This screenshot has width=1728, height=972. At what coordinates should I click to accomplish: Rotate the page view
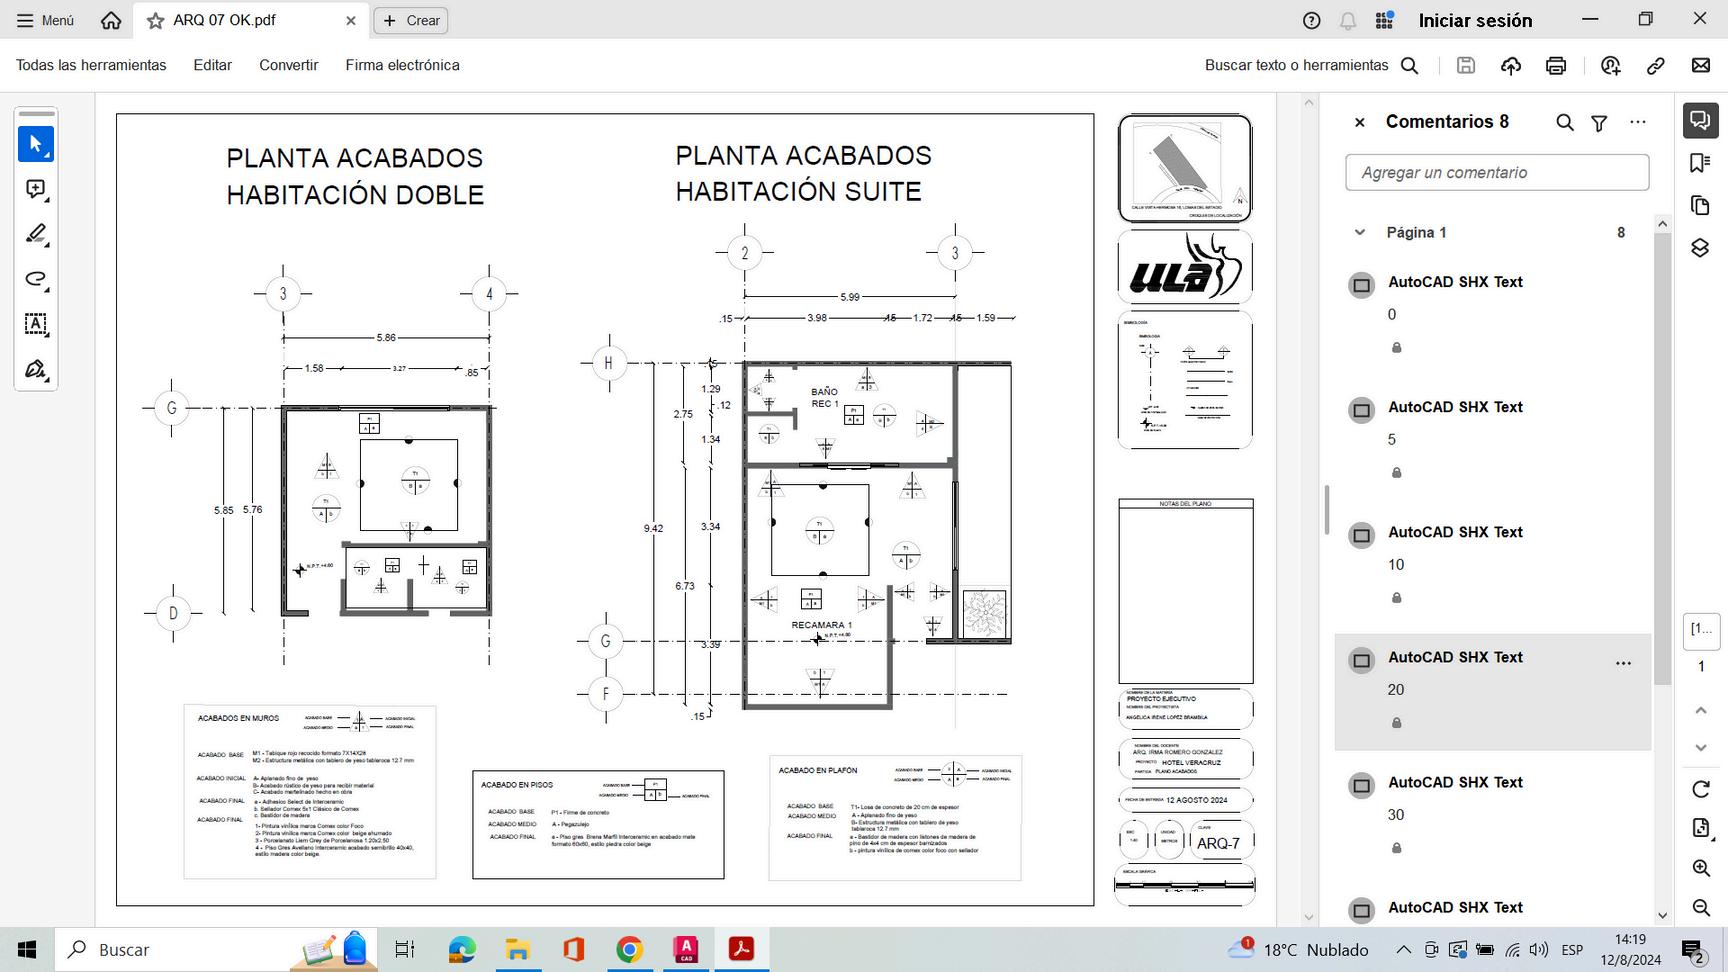[1701, 789]
